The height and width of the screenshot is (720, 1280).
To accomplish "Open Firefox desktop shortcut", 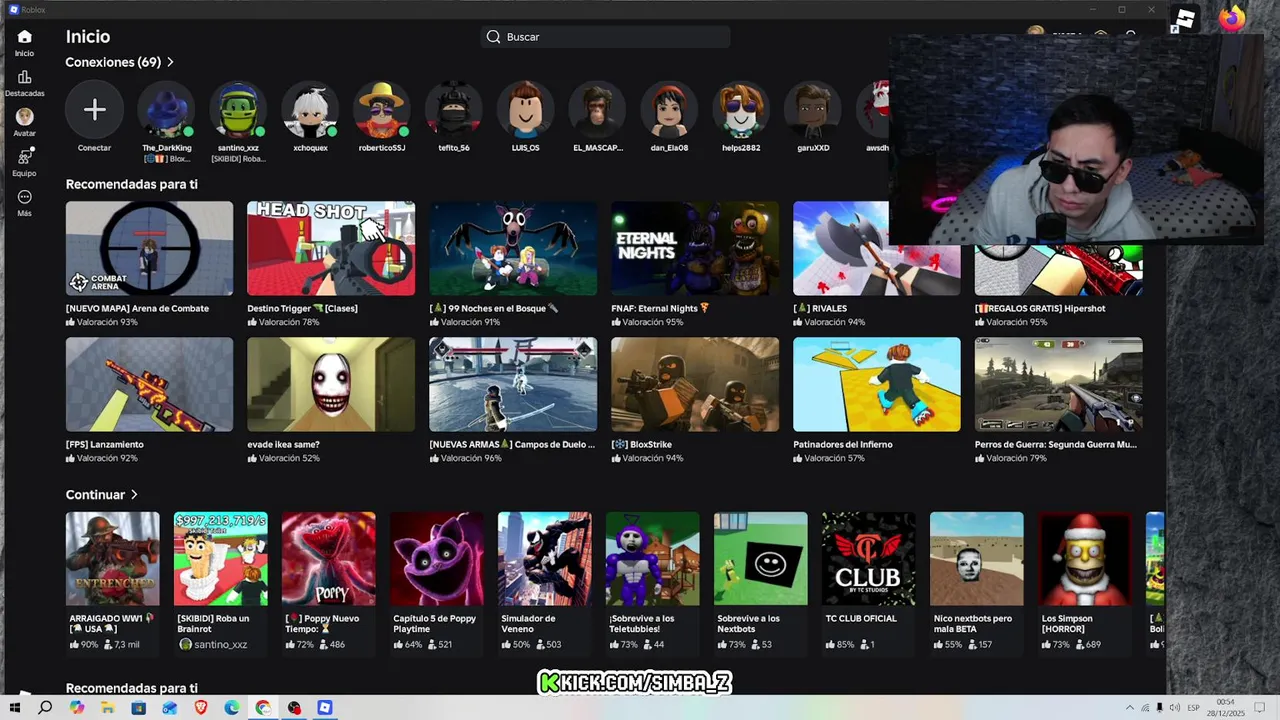I will tap(1232, 19).
